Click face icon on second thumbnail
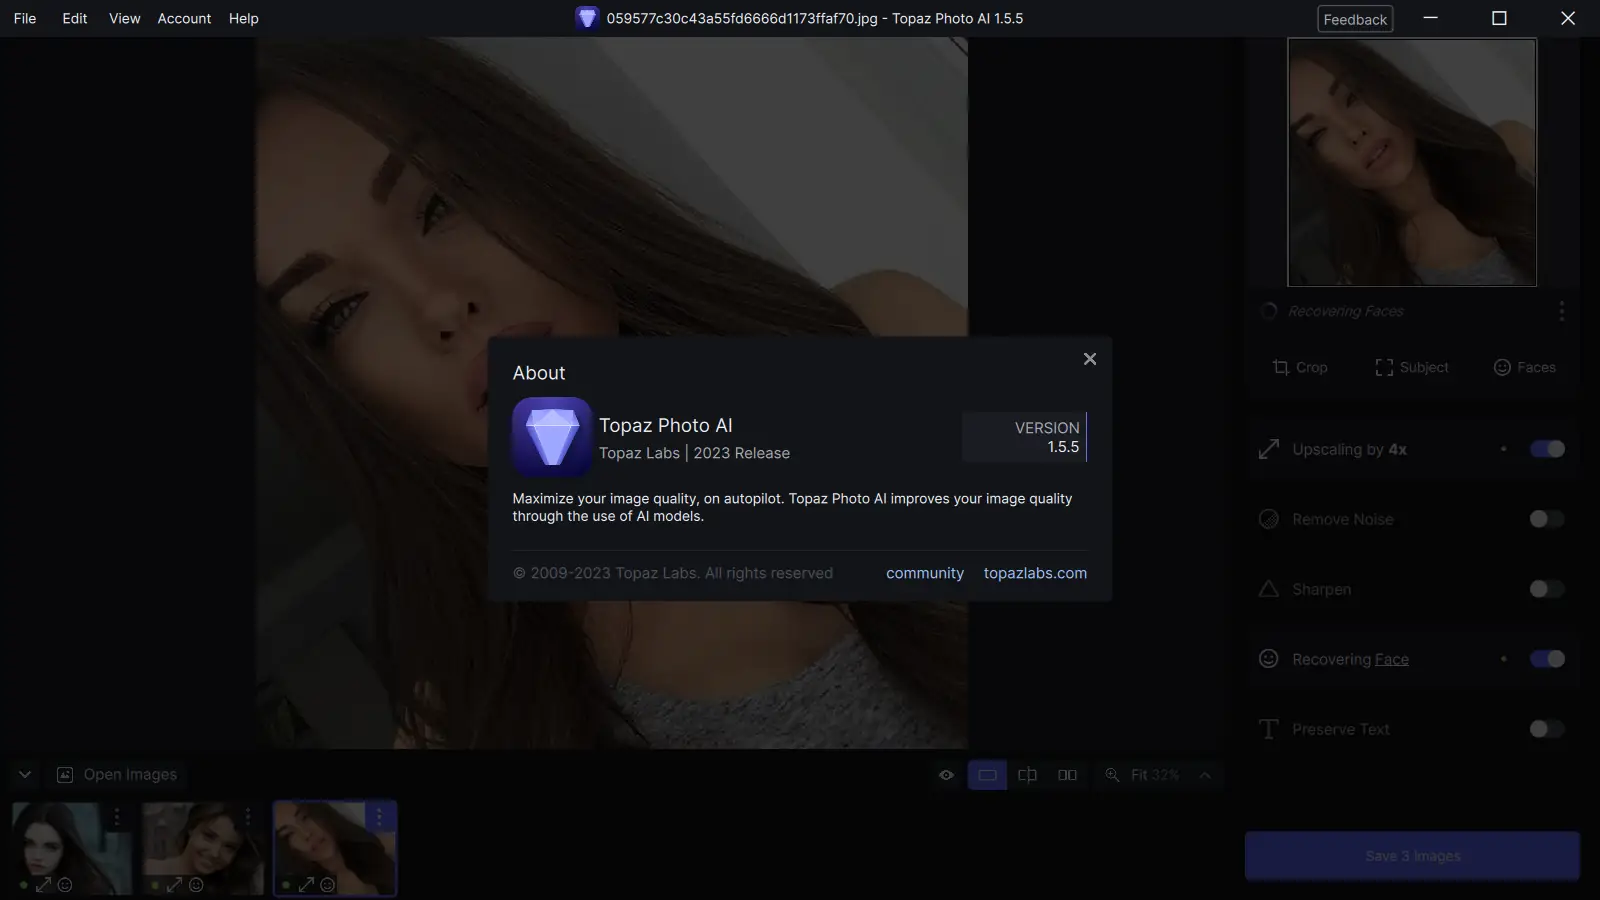 196,885
